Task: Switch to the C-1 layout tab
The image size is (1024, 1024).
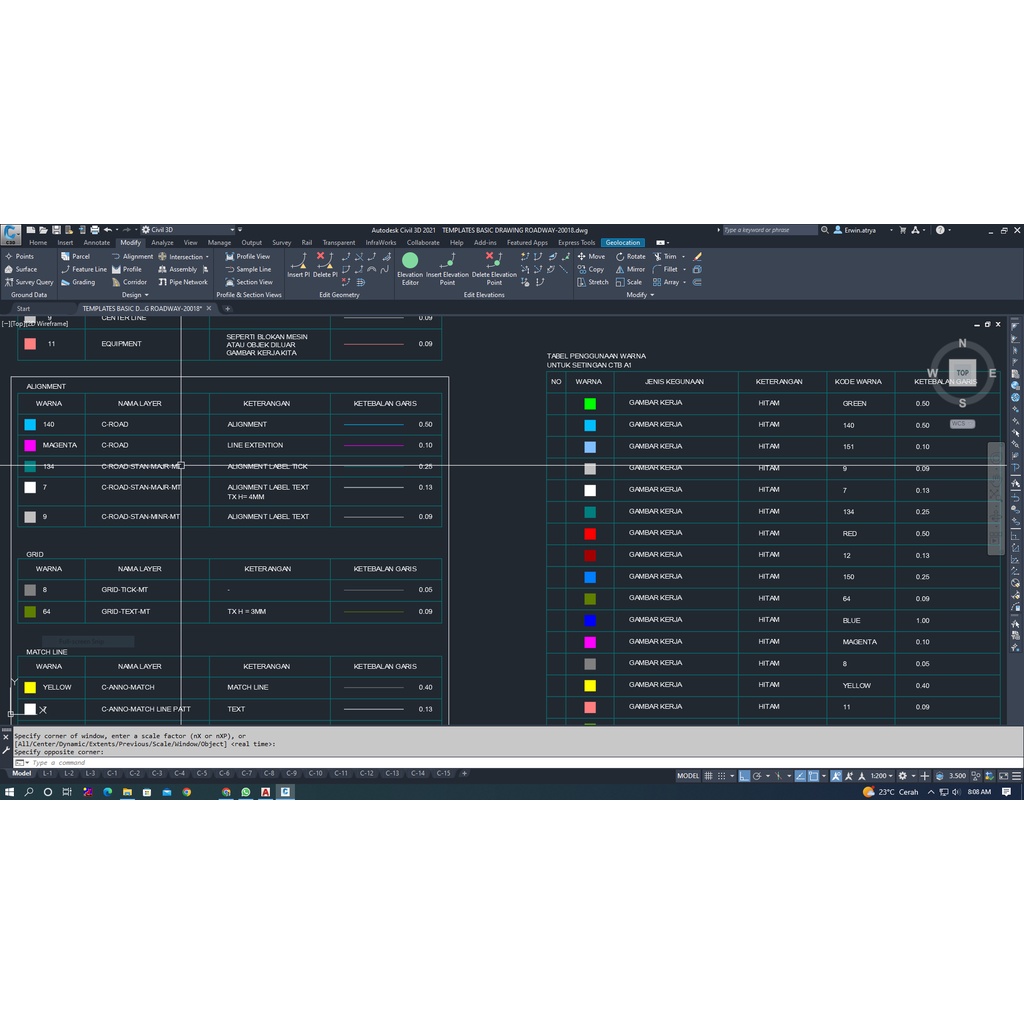Action: pyautogui.click(x=112, y=773)
